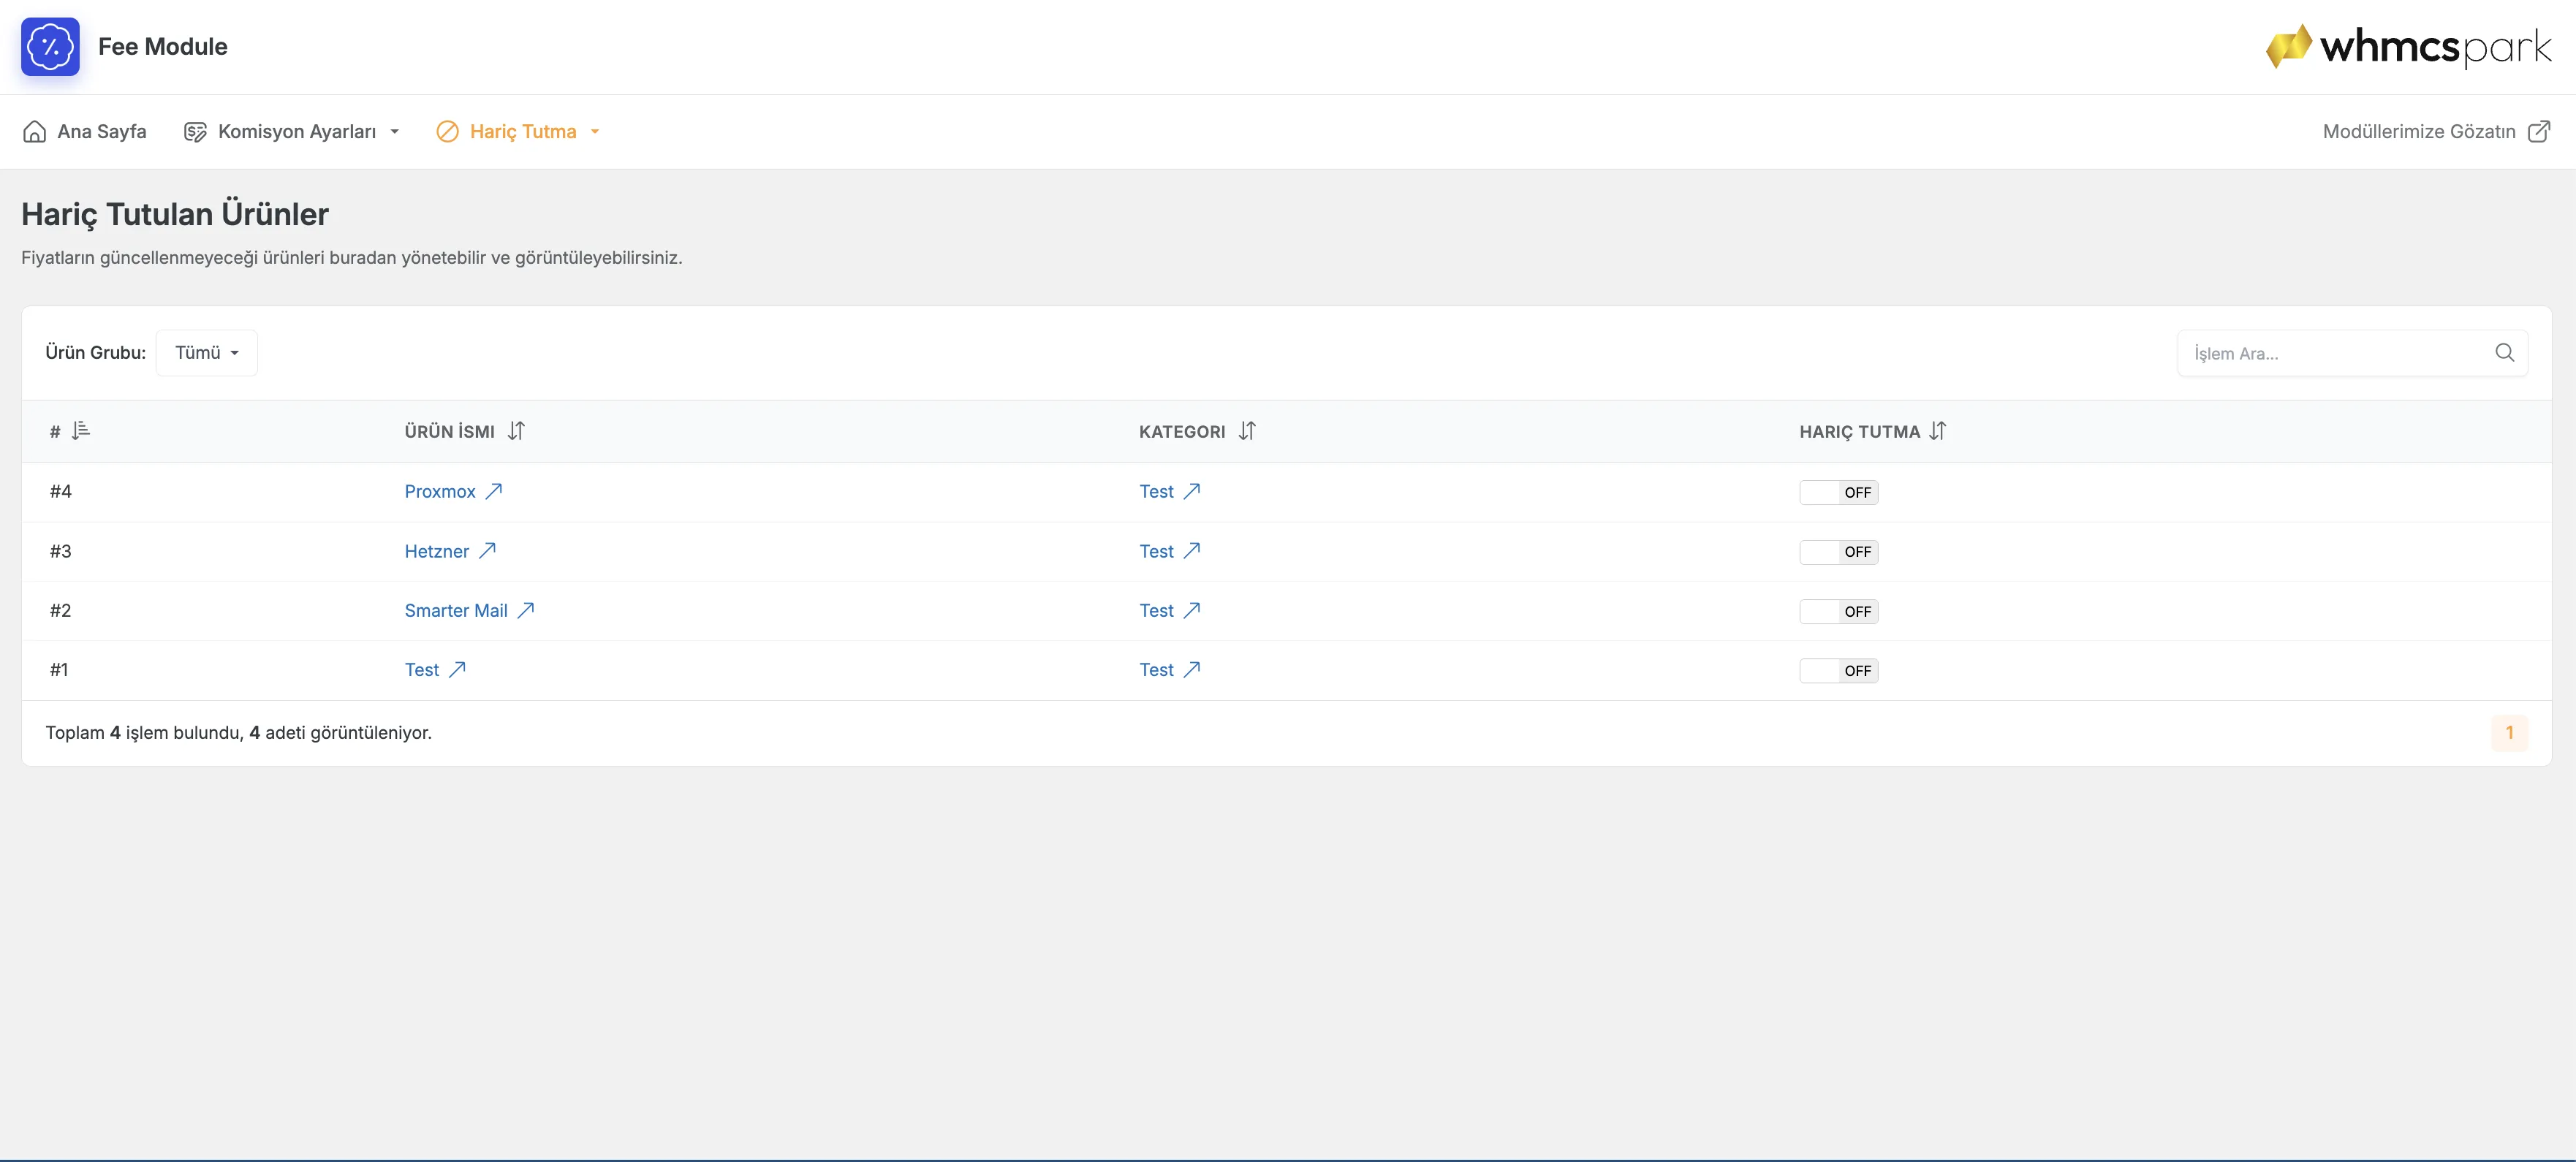
Task: Open the Smarter Mail product link
Action: (x=456, y=610)
